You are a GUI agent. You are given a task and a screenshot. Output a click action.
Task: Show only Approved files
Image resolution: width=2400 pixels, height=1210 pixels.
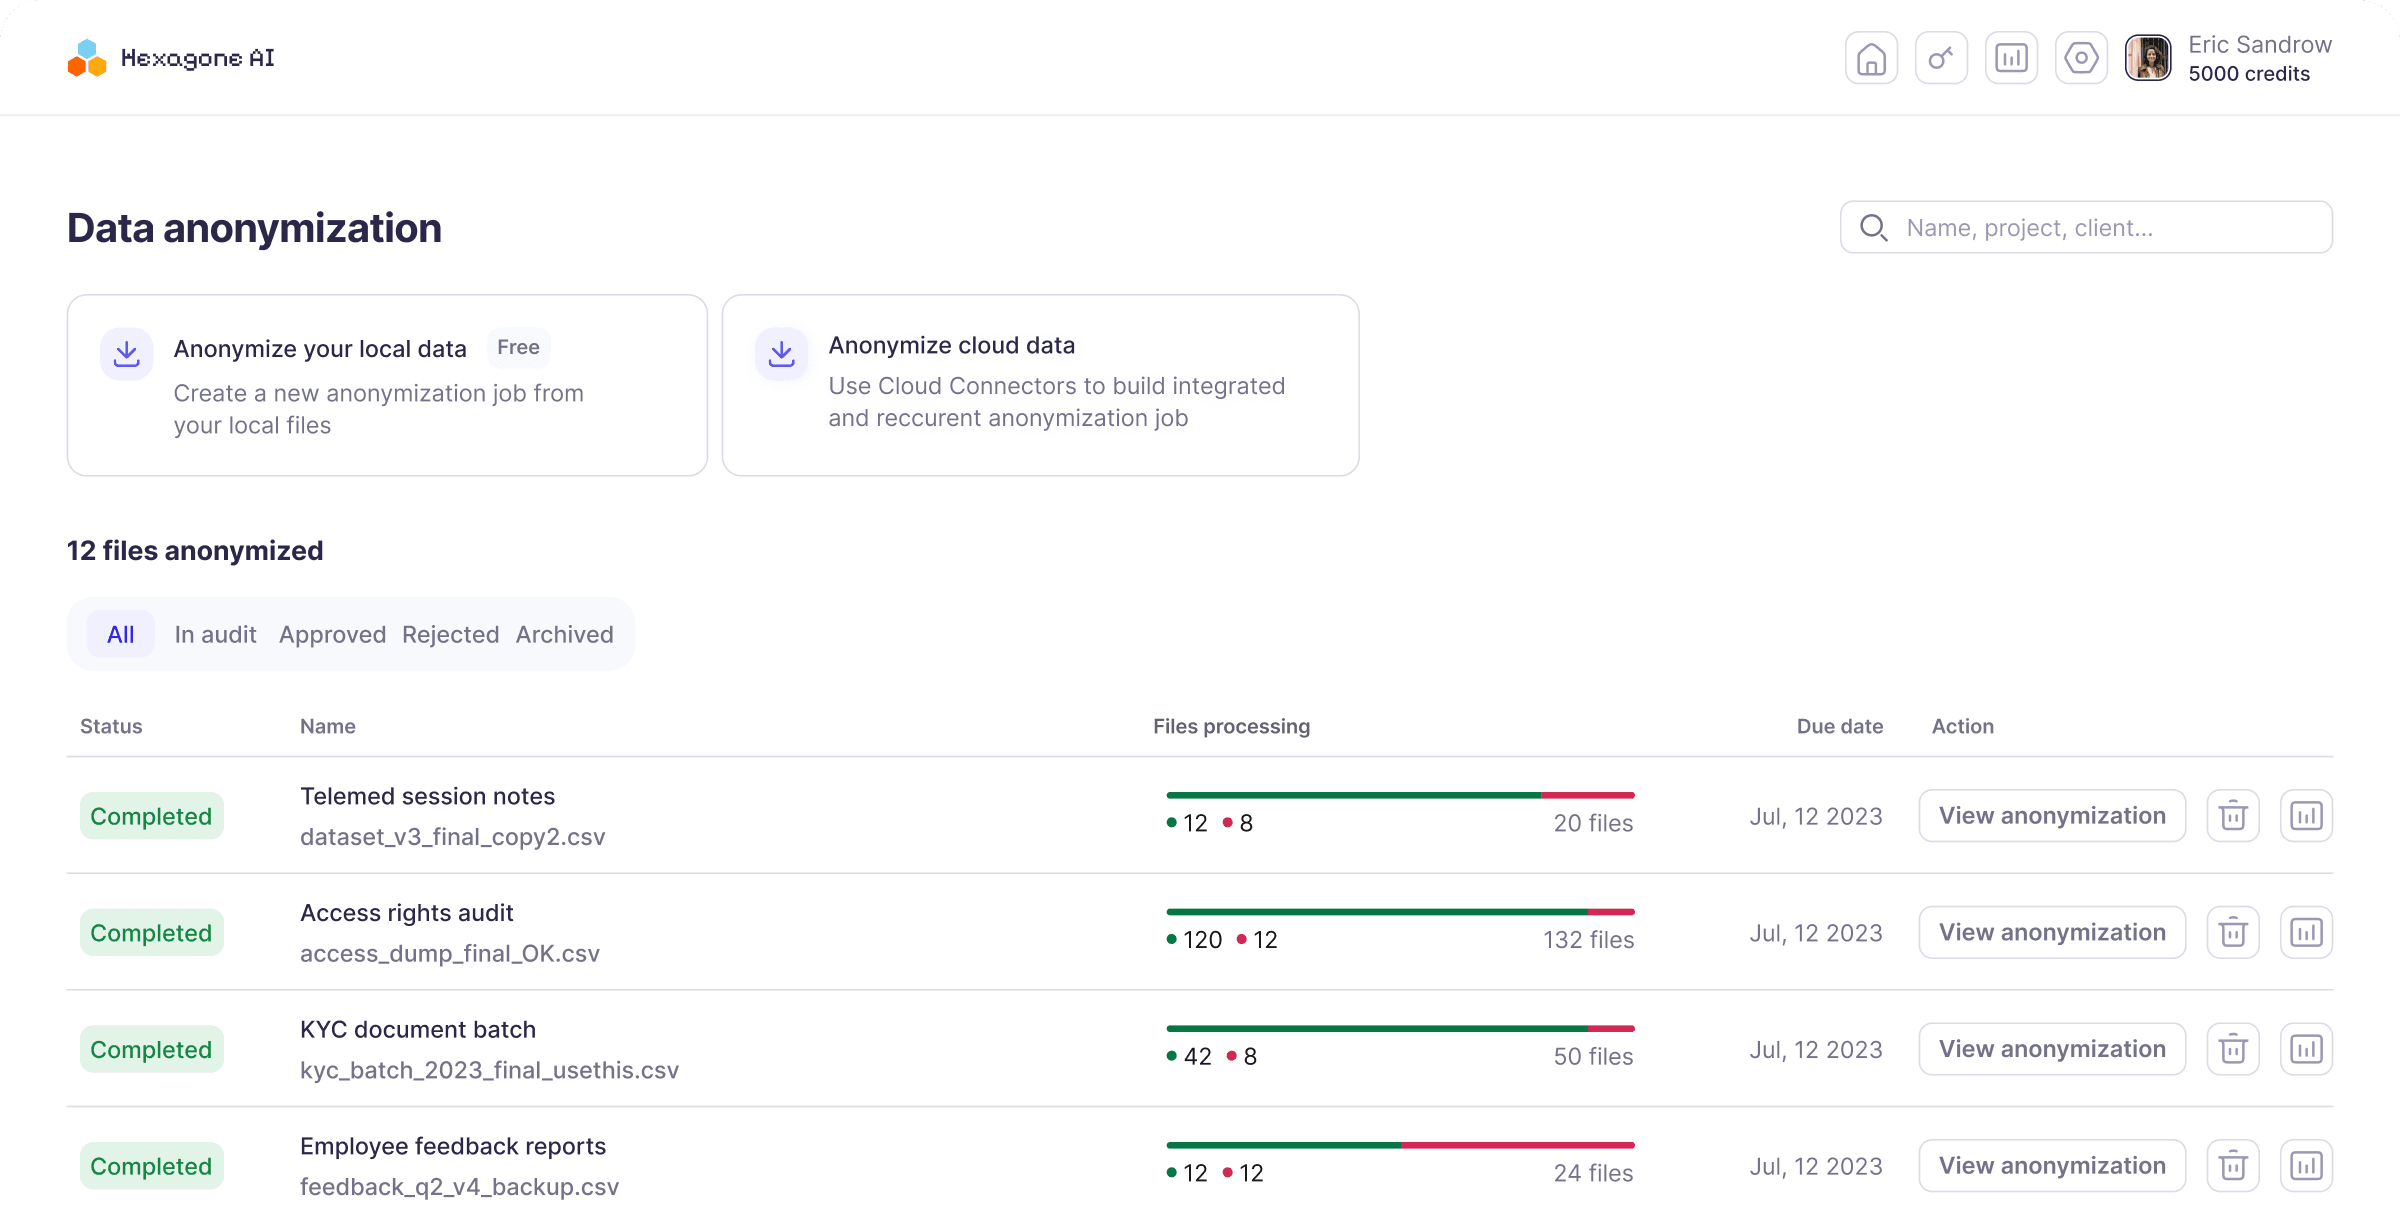pos(332,634)
